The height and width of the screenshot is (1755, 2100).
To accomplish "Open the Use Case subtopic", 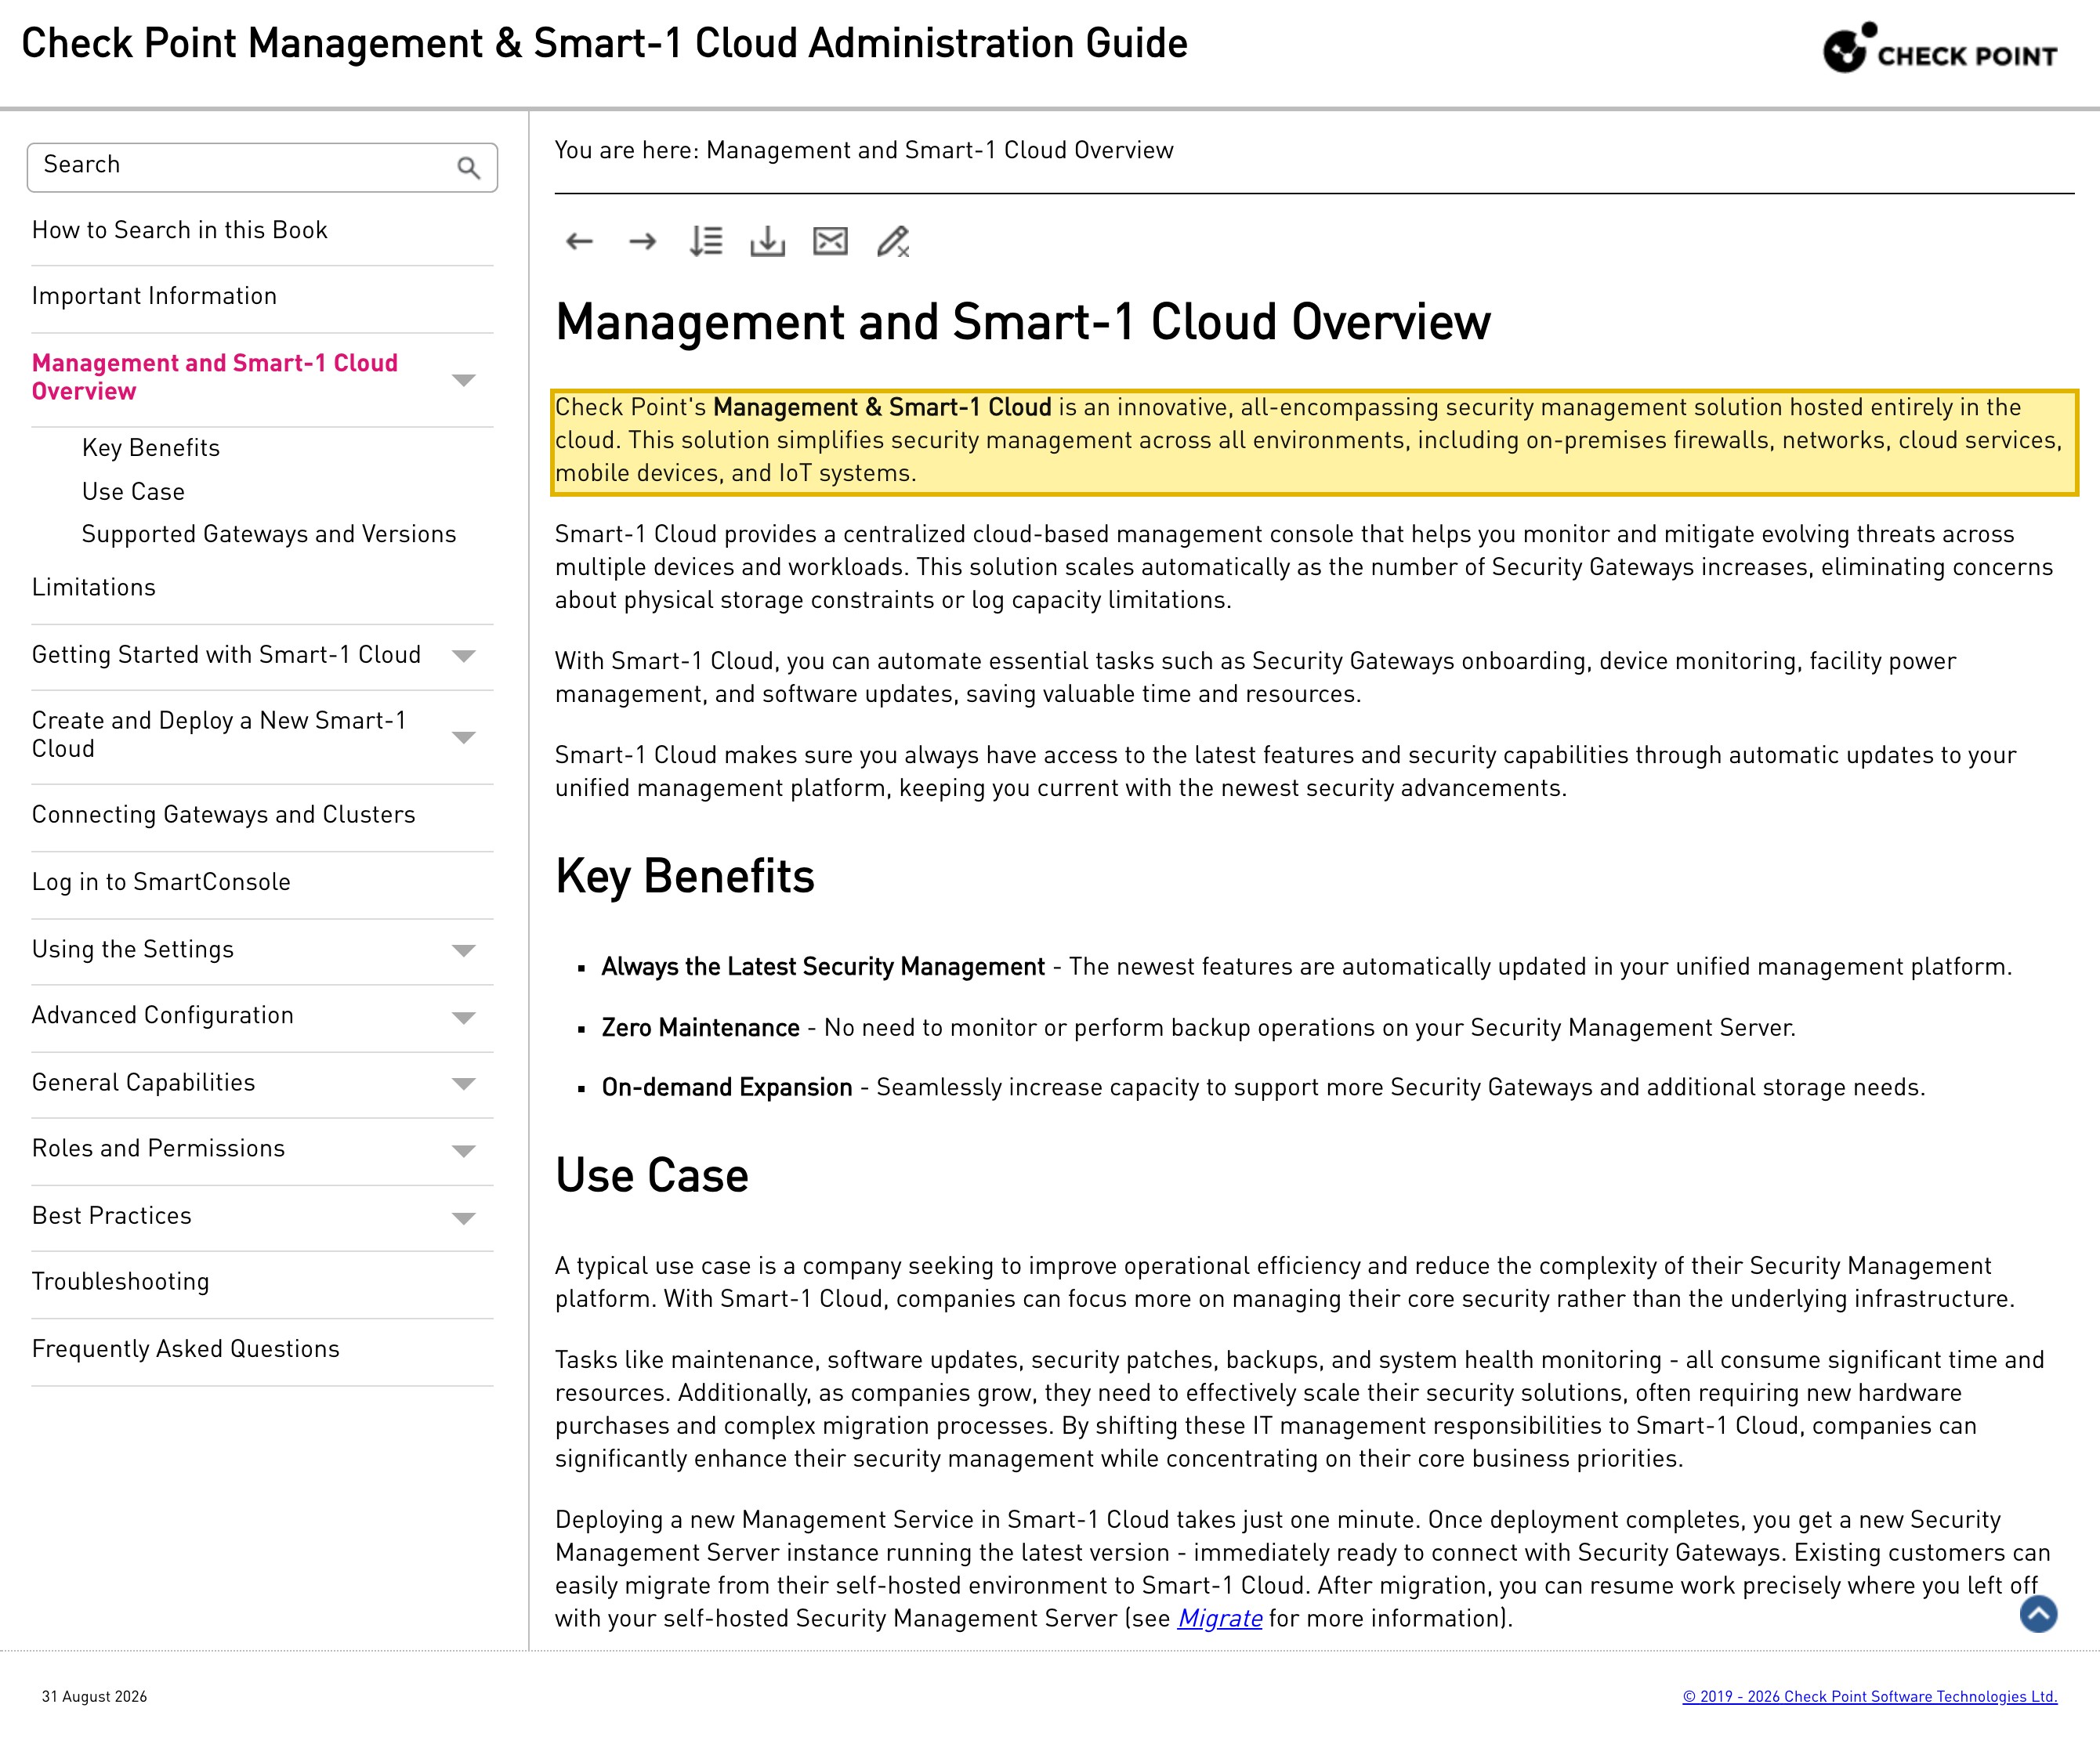I will click(133, 492).
